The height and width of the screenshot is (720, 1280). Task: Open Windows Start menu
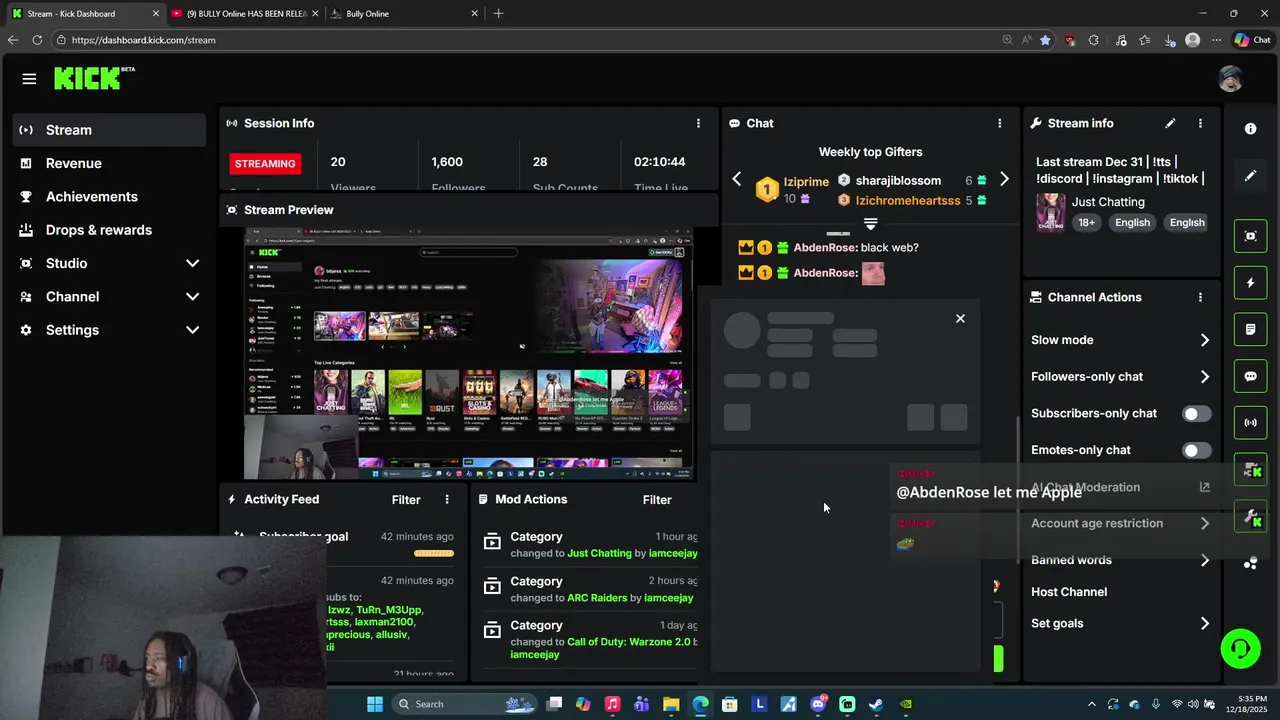tap(375, 704)
